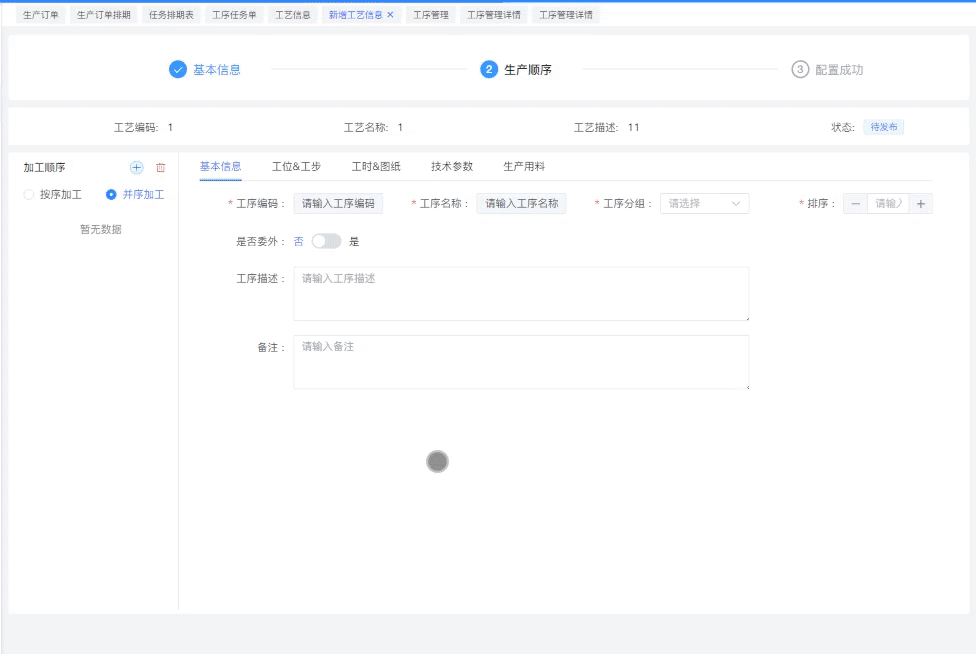Close the 新增工艺信息 tab
This screenshot has height=654, width=976.
pos(391,15)
